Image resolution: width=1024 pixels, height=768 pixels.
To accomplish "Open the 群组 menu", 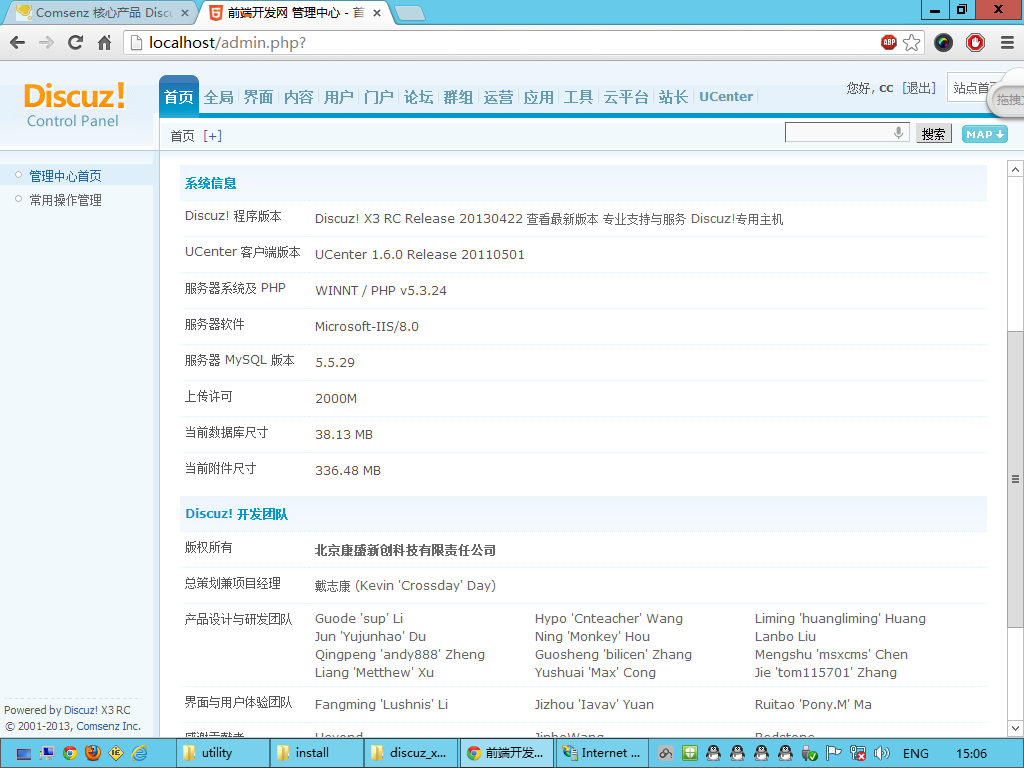I will coord(458,97).
